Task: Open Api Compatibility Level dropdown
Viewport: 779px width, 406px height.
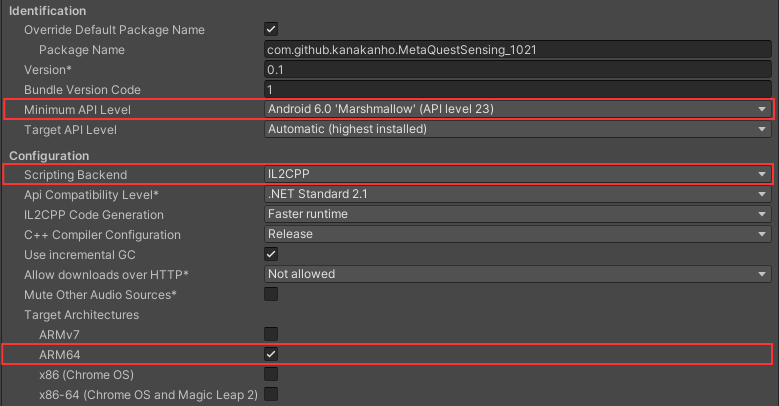Action: point(516,194)
